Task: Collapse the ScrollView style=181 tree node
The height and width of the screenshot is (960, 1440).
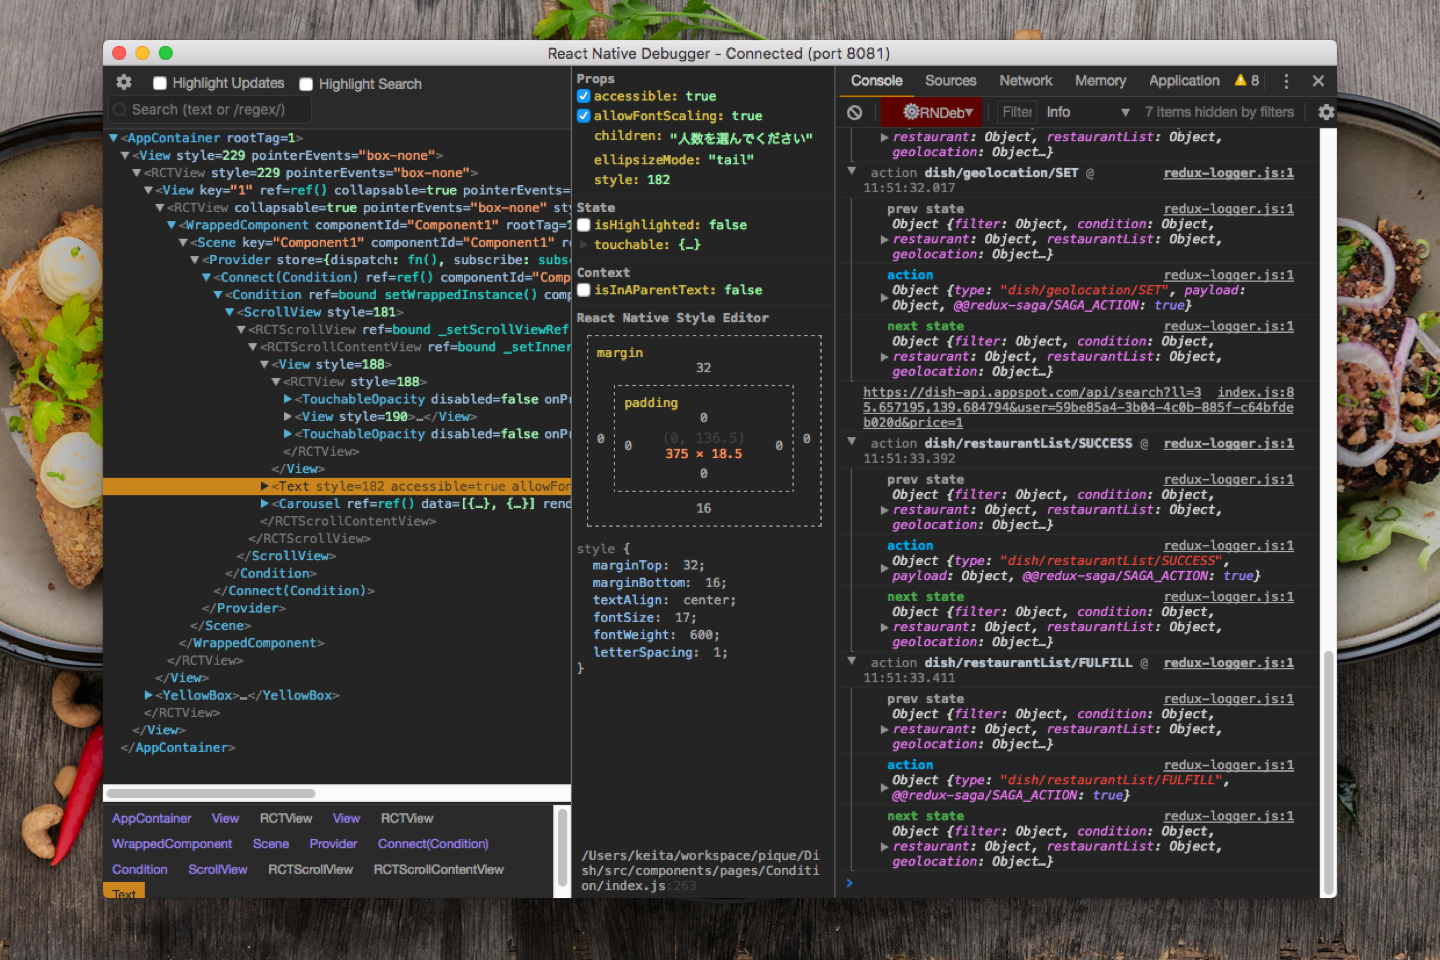Action: click(230, 311)
